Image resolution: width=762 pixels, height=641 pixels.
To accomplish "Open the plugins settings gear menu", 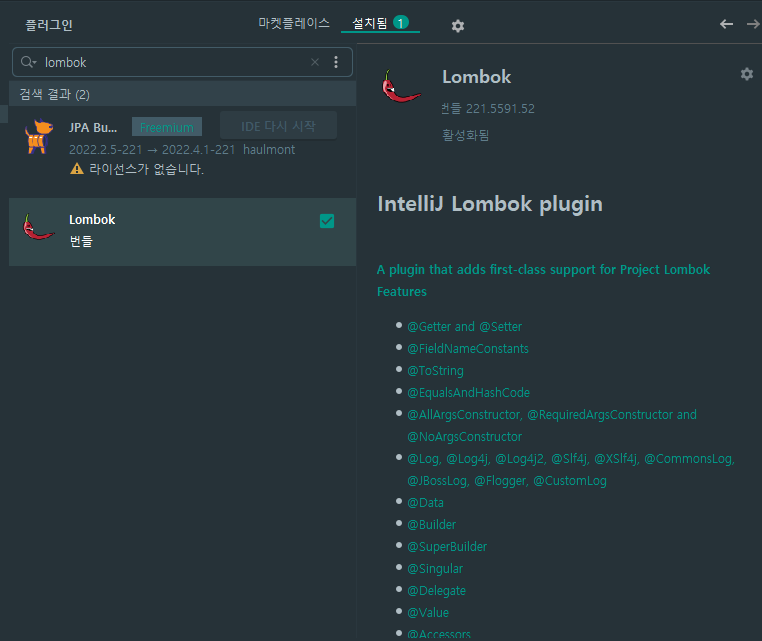I will pyautogui.click(x=458, y=26).
